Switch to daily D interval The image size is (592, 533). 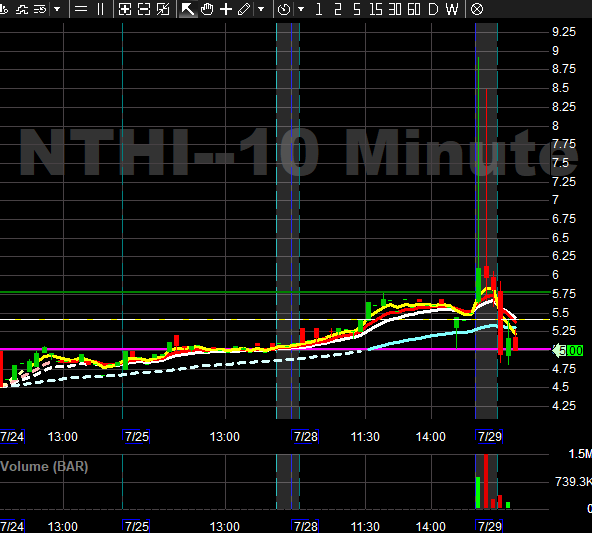pyautogui.click(x=433, y=9)
